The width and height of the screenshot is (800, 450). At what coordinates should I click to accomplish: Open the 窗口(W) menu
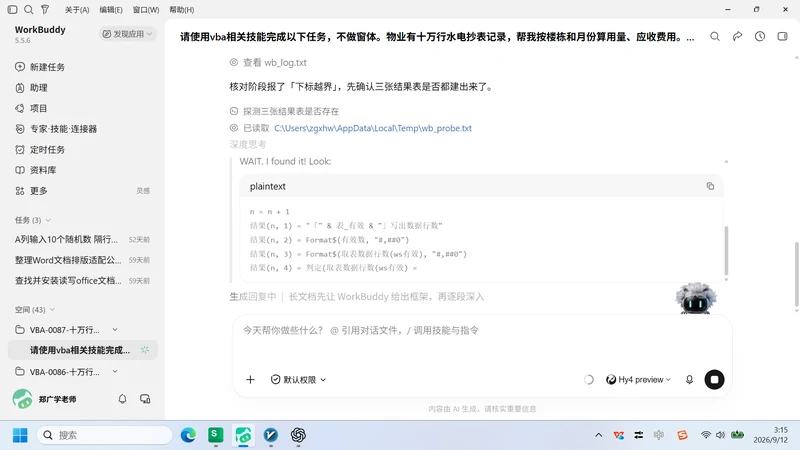click(x=145, y=10)
